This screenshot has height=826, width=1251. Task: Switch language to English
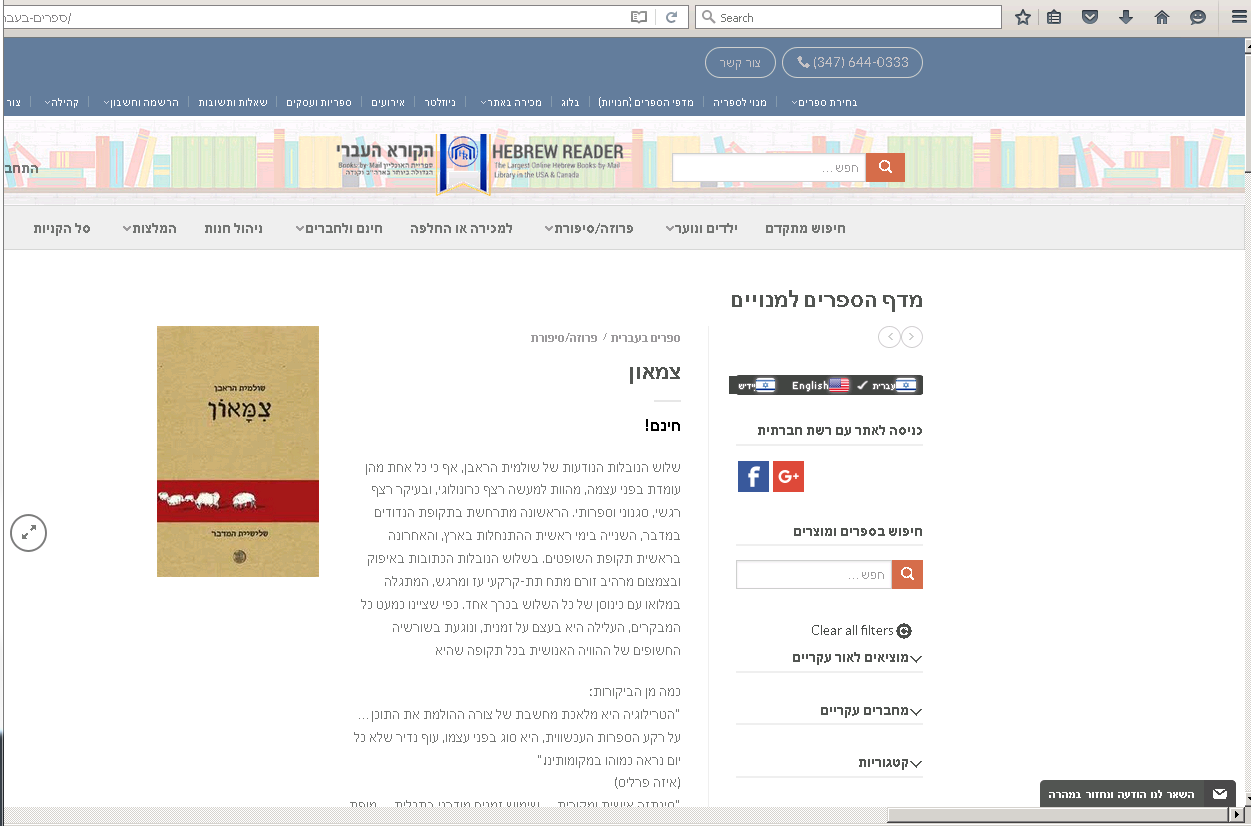point(819,385)
